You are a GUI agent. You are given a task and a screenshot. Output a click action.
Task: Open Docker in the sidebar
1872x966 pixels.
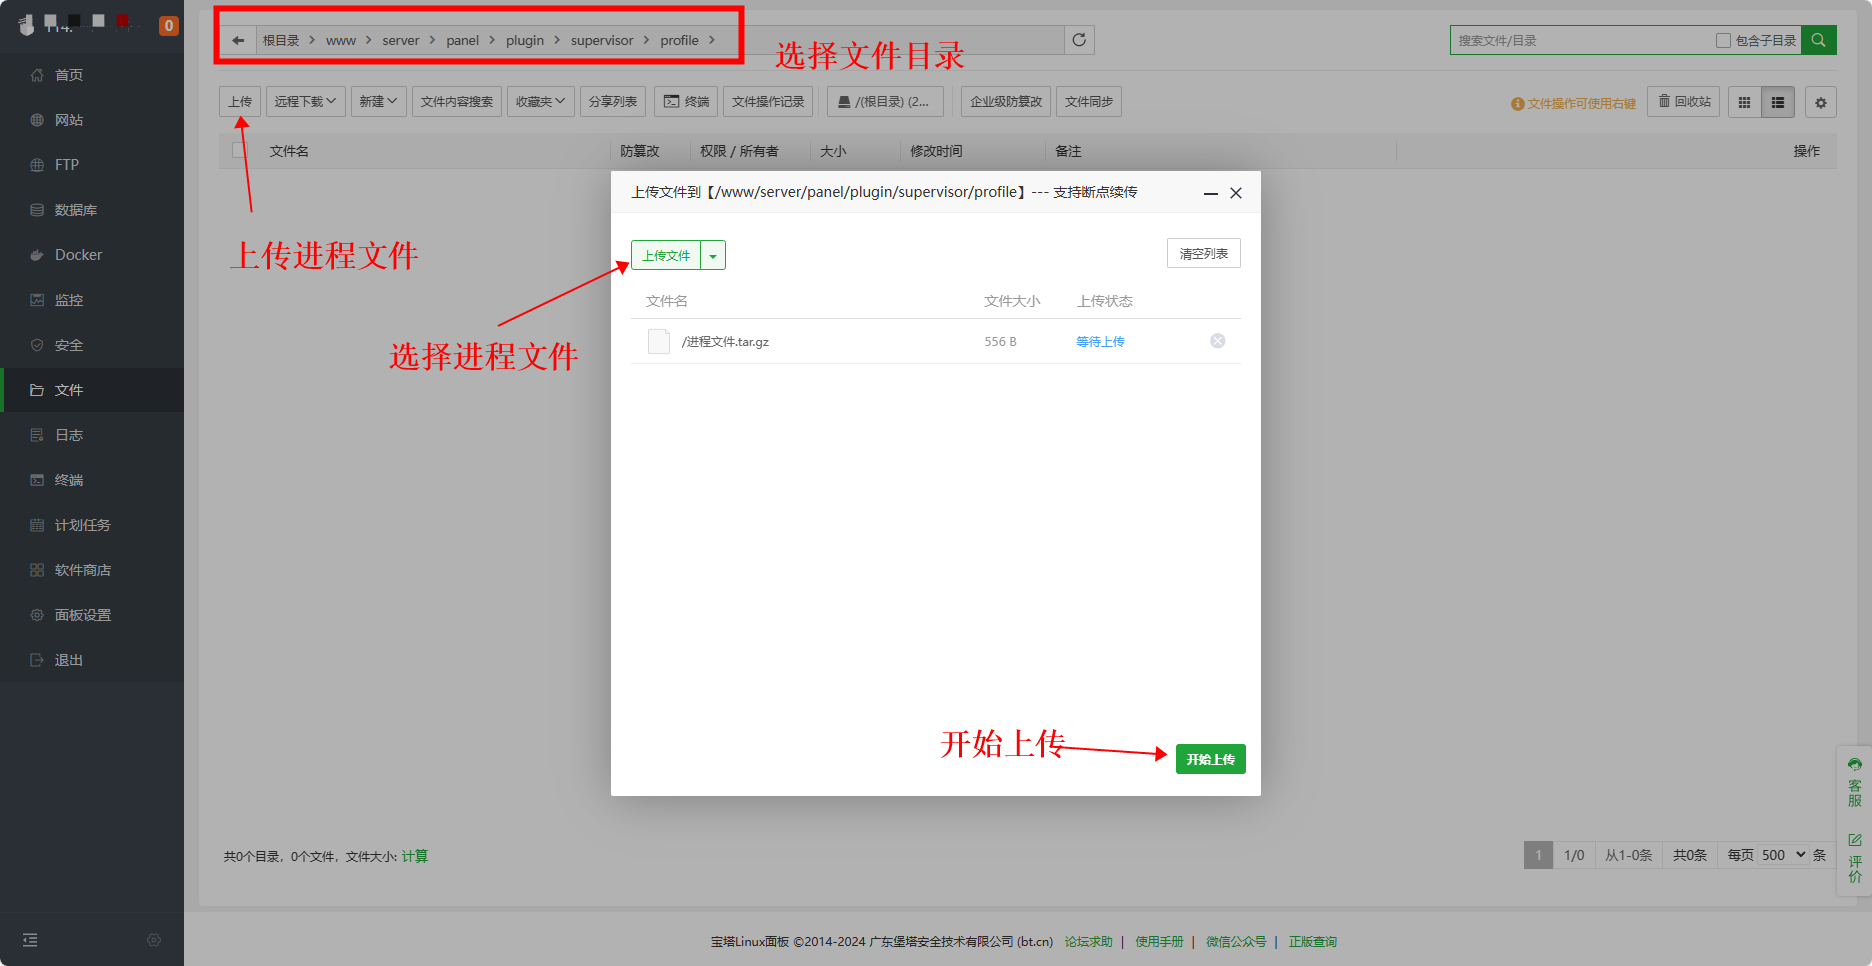pyautogui.click(x=78, y=255)
